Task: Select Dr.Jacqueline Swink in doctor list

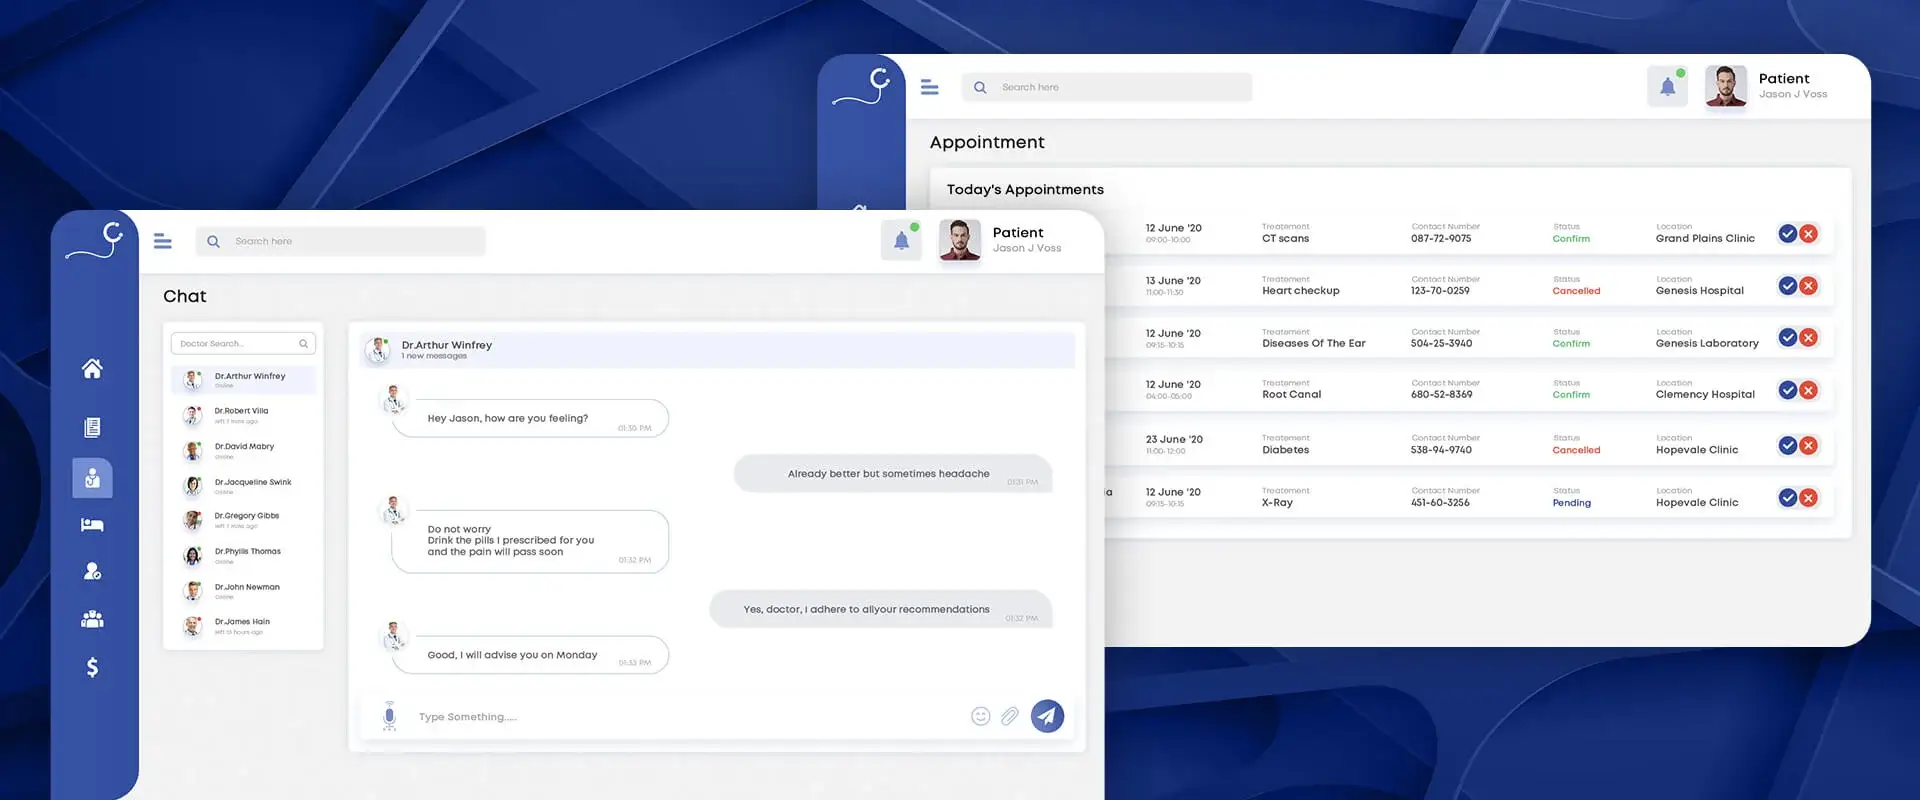Action: [243, 486]
